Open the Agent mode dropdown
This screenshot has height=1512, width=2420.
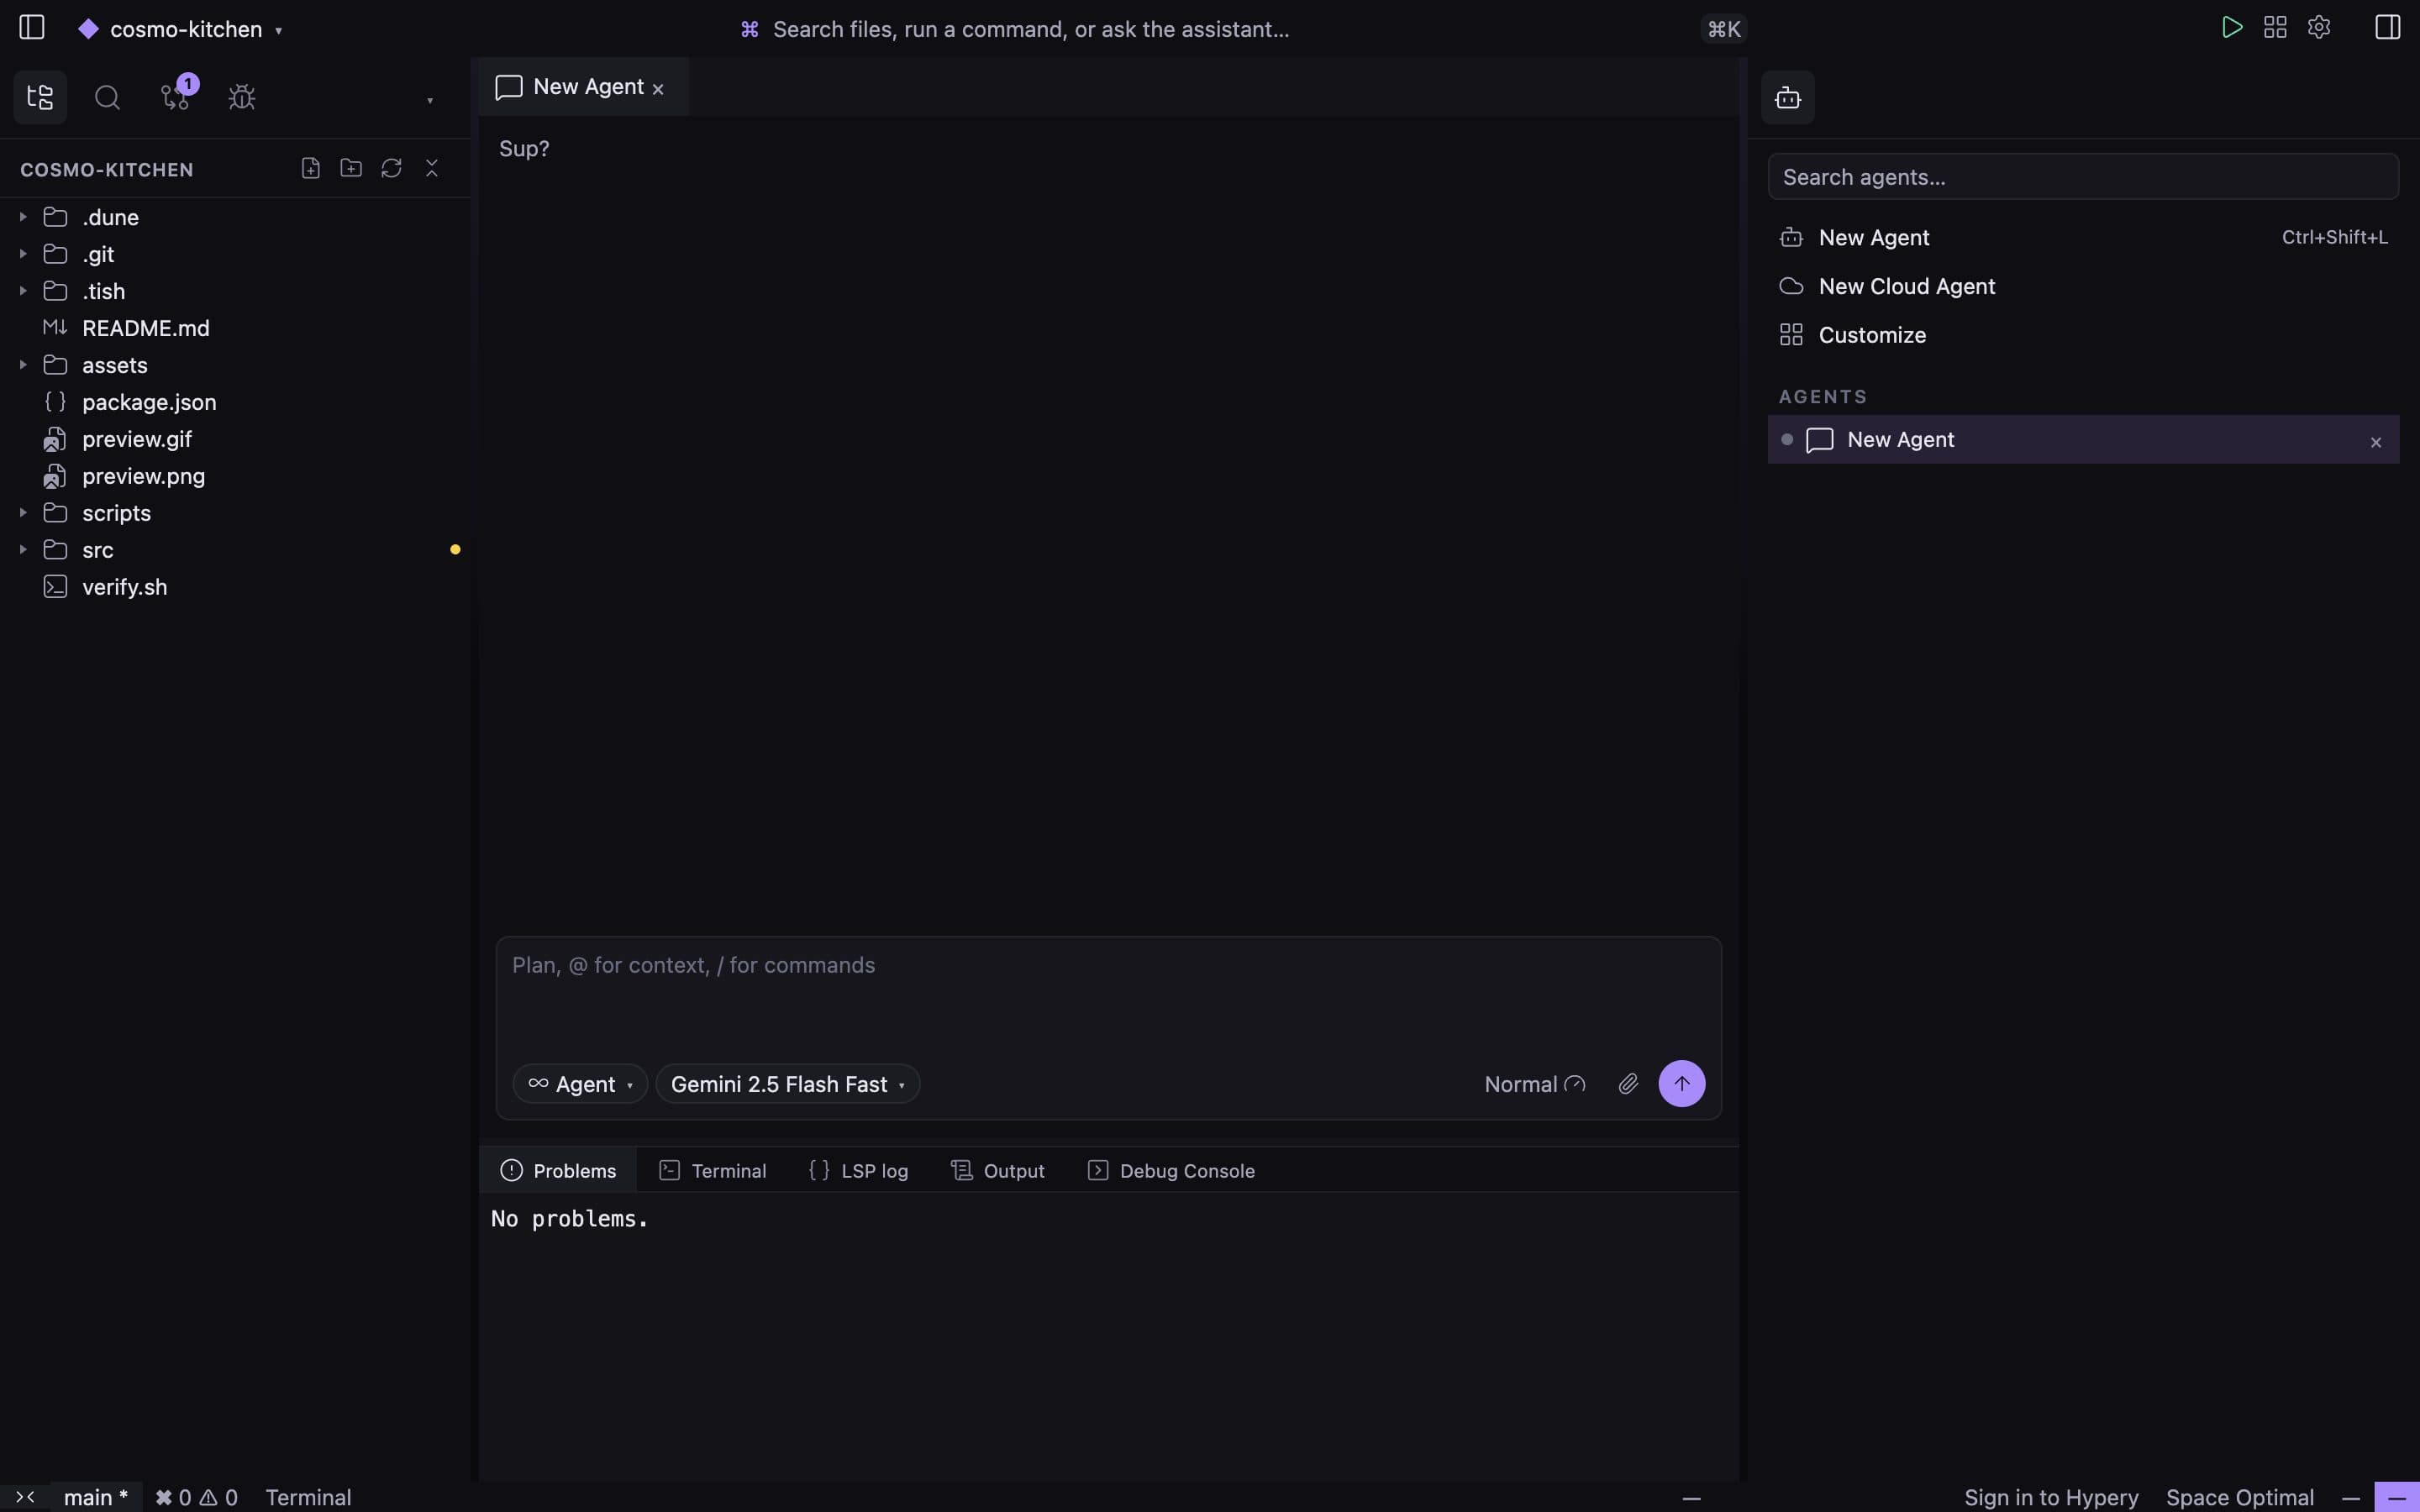pos(580,1084)
